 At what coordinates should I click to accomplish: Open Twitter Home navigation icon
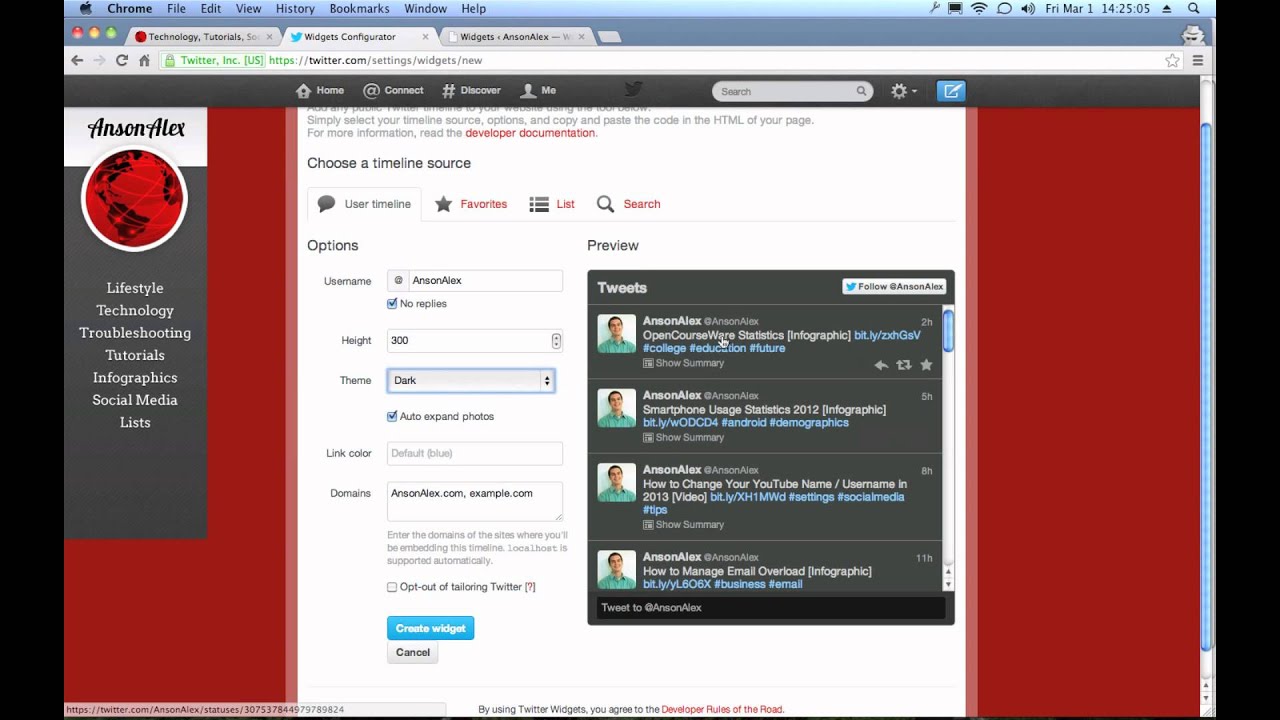(320, 90)
